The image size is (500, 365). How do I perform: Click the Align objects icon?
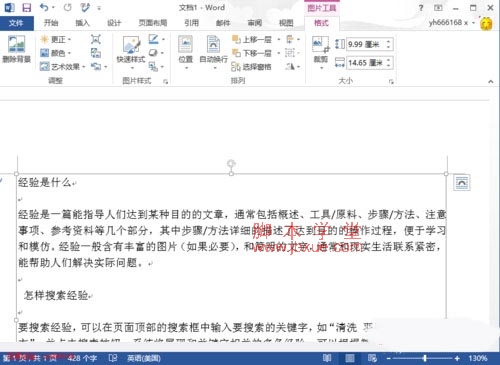(x=290, y=40)
